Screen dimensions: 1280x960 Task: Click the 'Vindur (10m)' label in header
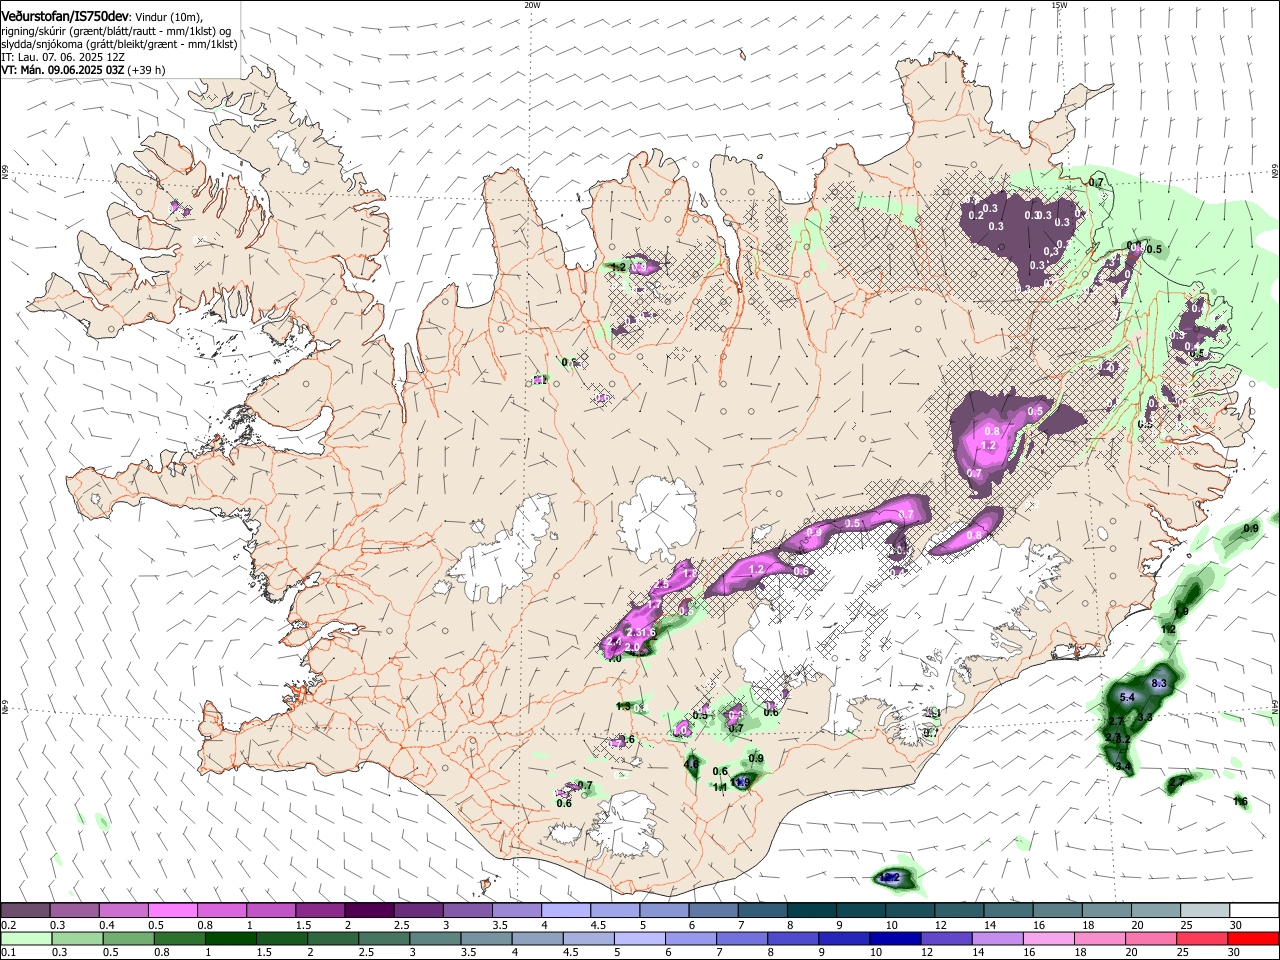[x=169, y=17]
